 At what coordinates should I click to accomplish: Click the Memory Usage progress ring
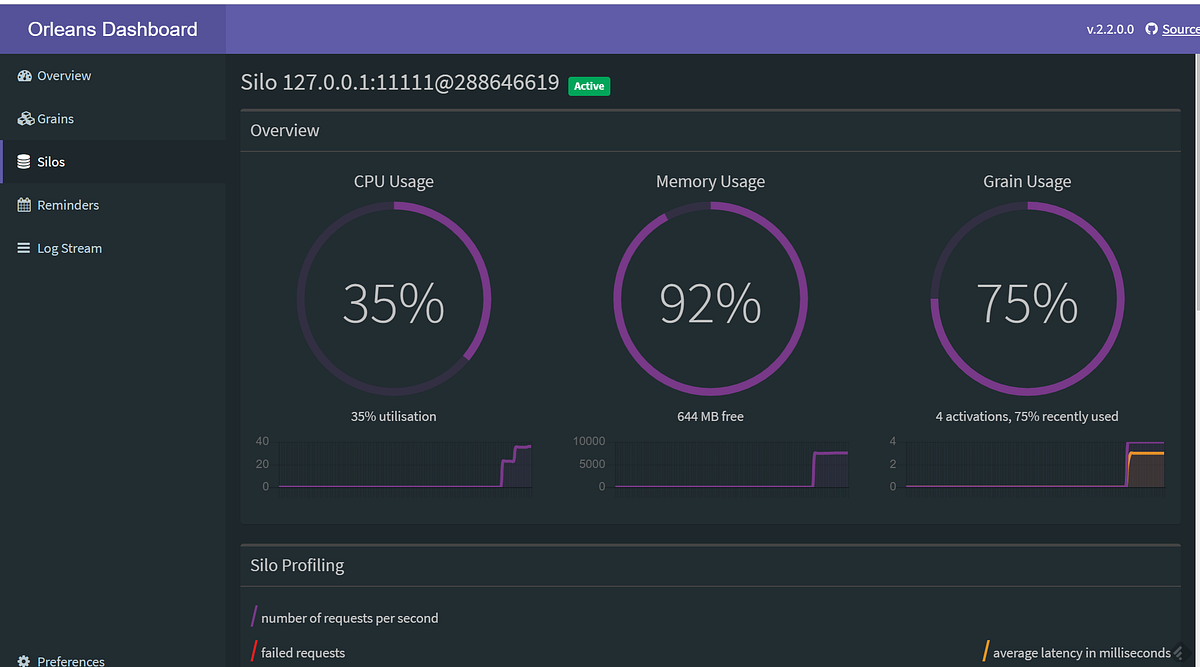[x=710, y=299]
